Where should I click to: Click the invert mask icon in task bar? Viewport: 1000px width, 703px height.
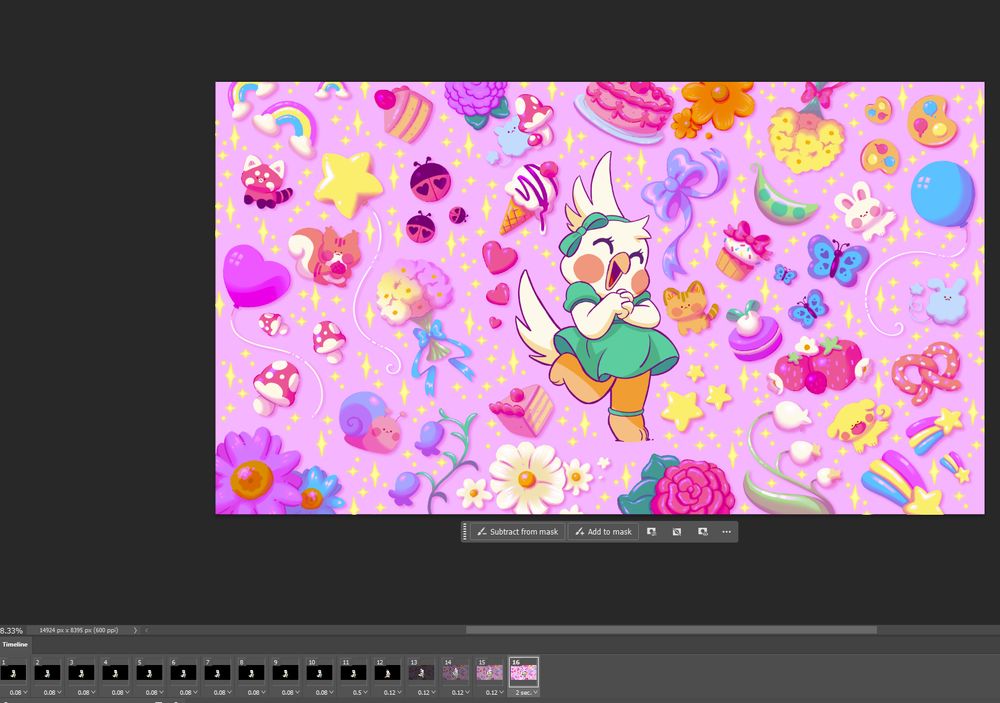[677, 532]
